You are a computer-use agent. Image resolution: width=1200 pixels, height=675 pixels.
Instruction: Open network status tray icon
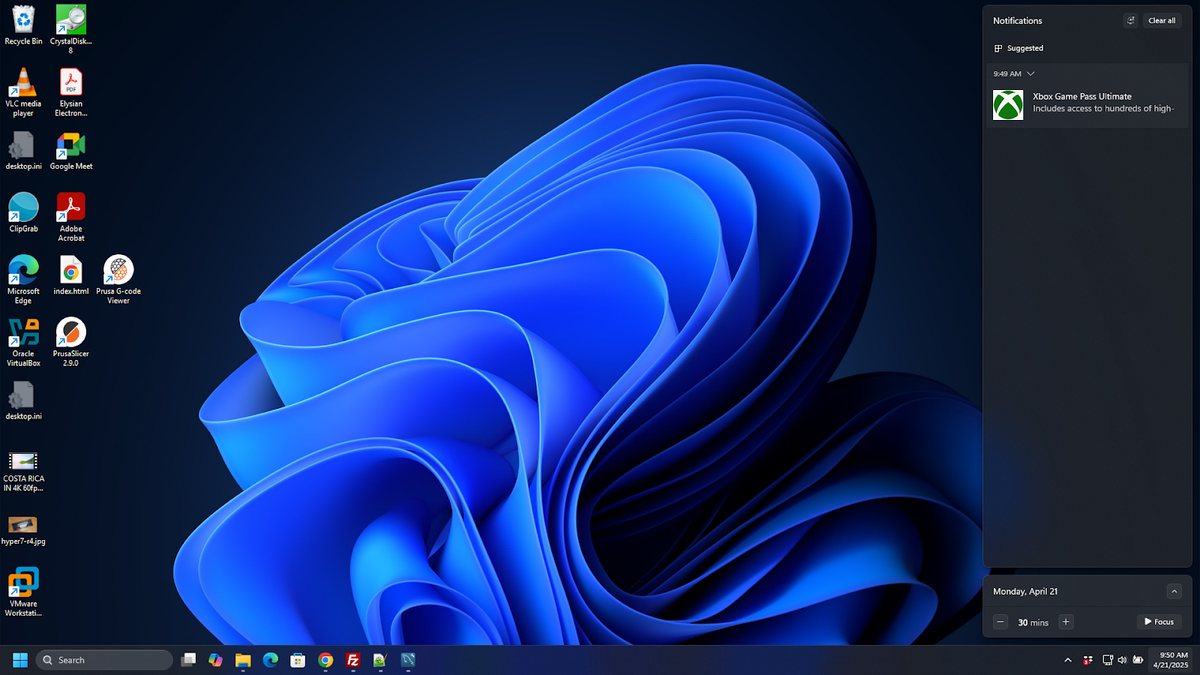click(1108, 660)
